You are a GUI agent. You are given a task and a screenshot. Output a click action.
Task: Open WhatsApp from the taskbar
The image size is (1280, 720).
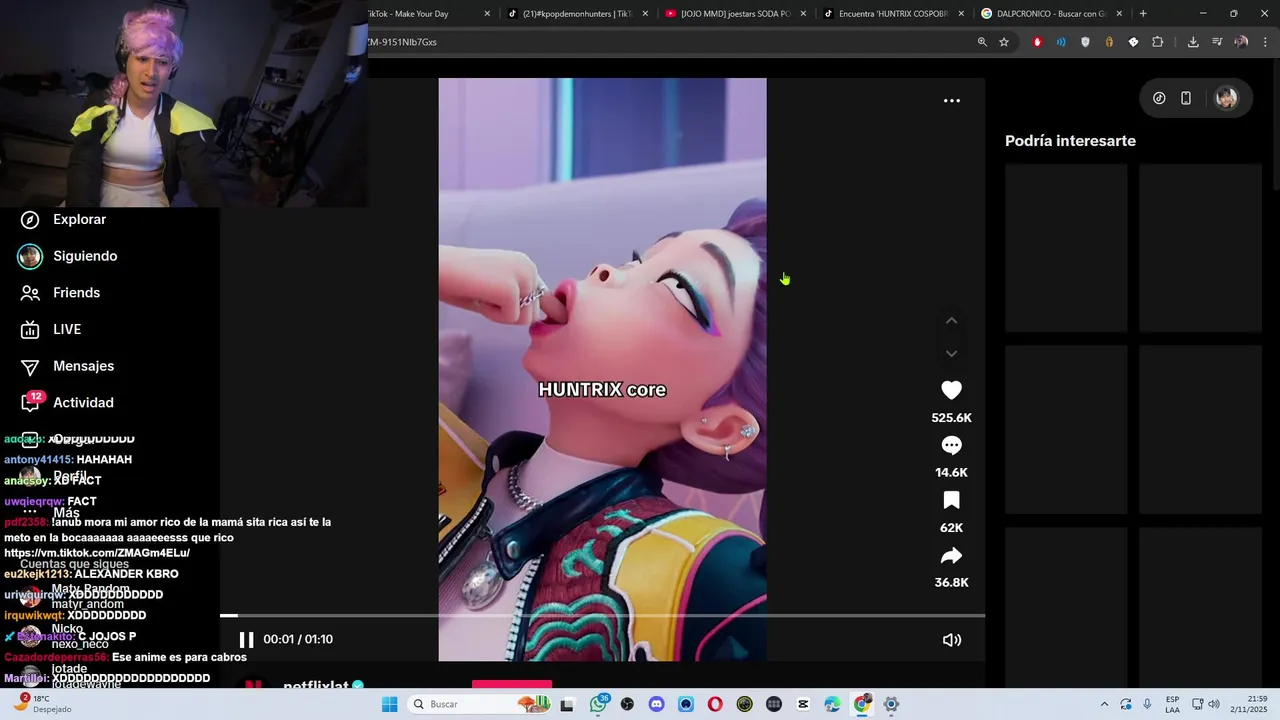(598, 704)
